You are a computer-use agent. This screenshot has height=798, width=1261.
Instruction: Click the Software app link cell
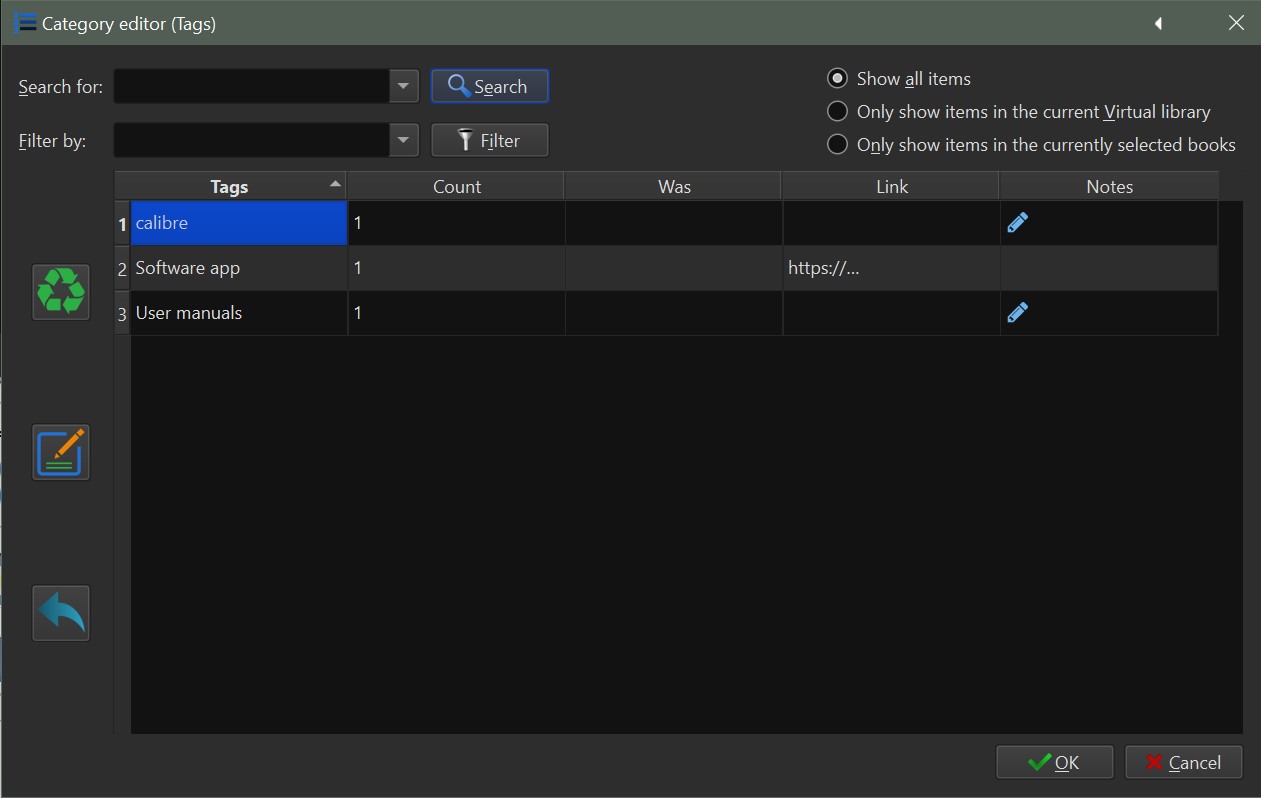[890, 268]
